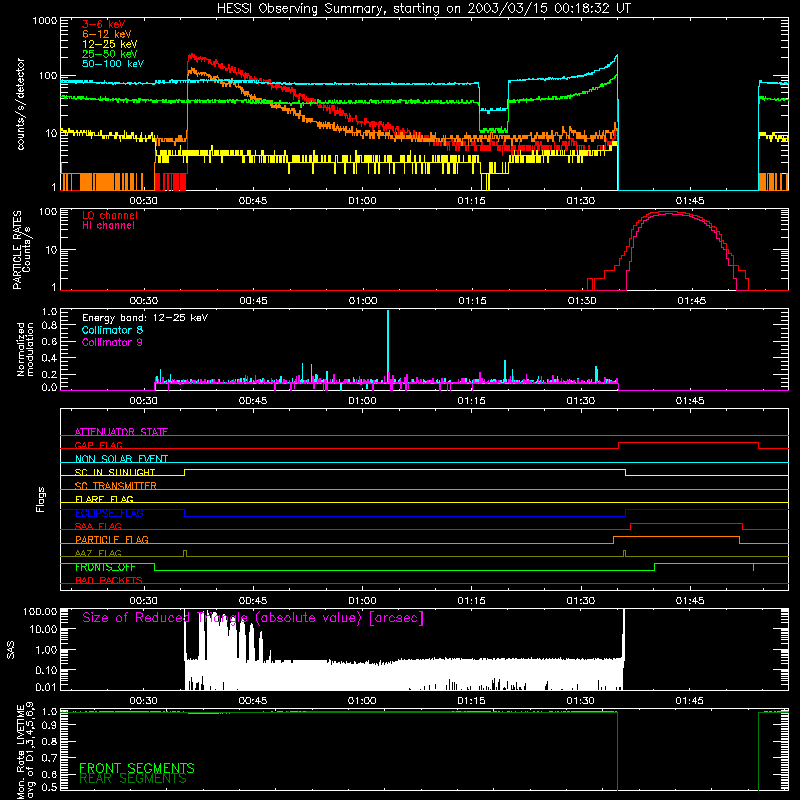Screen dimensions: 800x800
Task: Click the peak of the particle rates hump
Action: (x=669, y=212)
